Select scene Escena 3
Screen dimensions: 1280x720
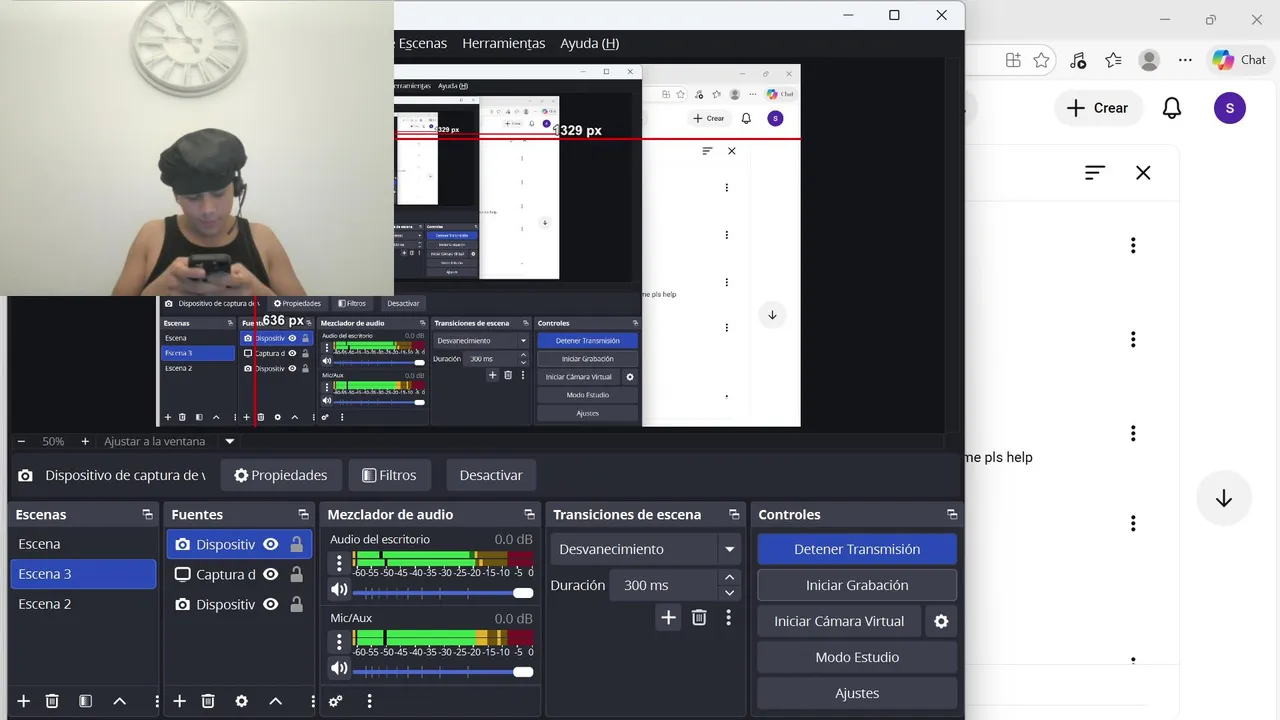pos(83,574)
